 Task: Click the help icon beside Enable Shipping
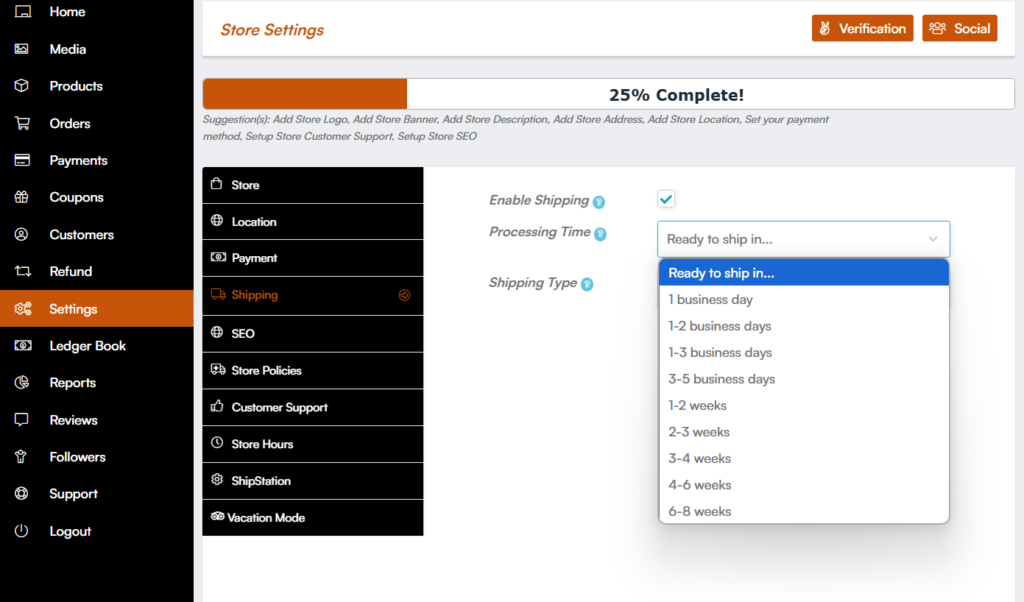pos(598,202)
